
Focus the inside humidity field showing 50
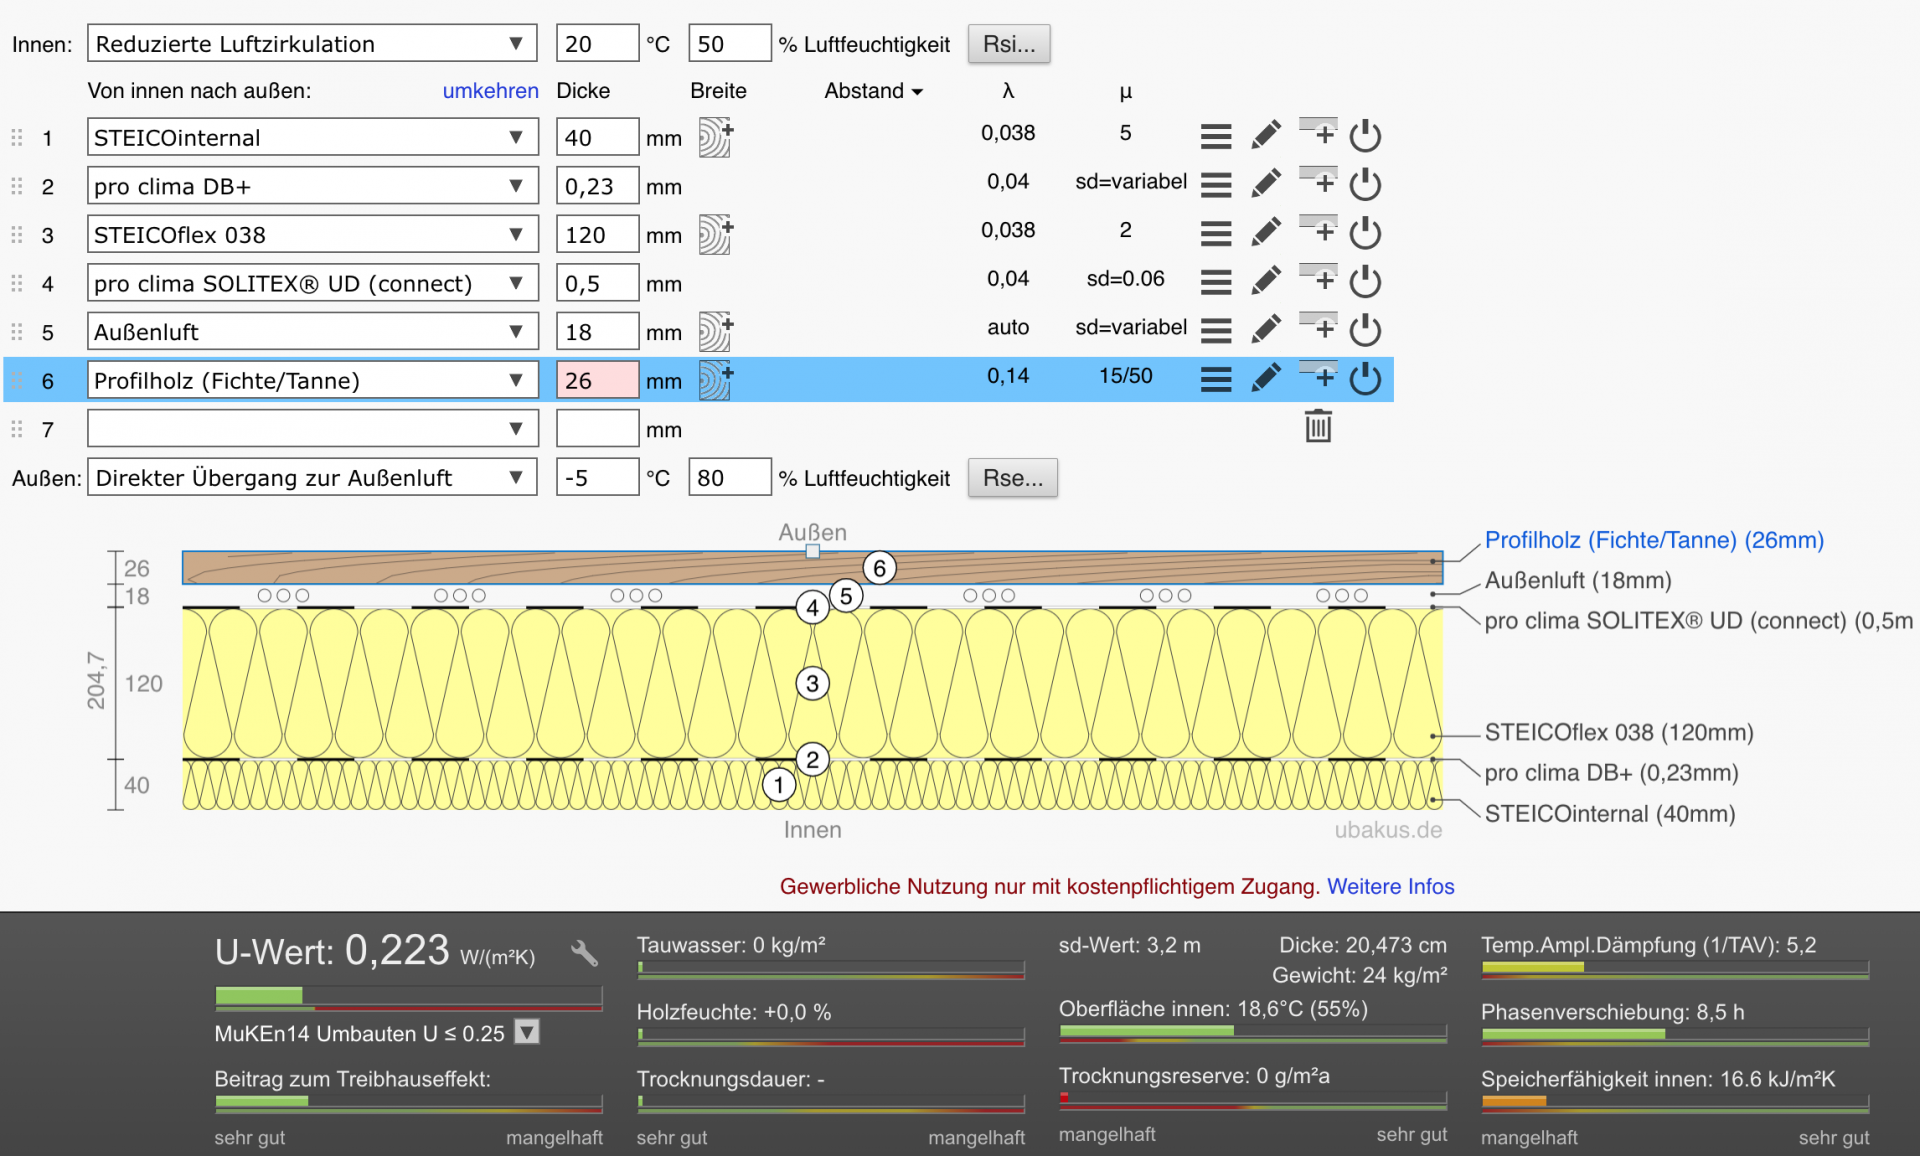tap(730, 44)
